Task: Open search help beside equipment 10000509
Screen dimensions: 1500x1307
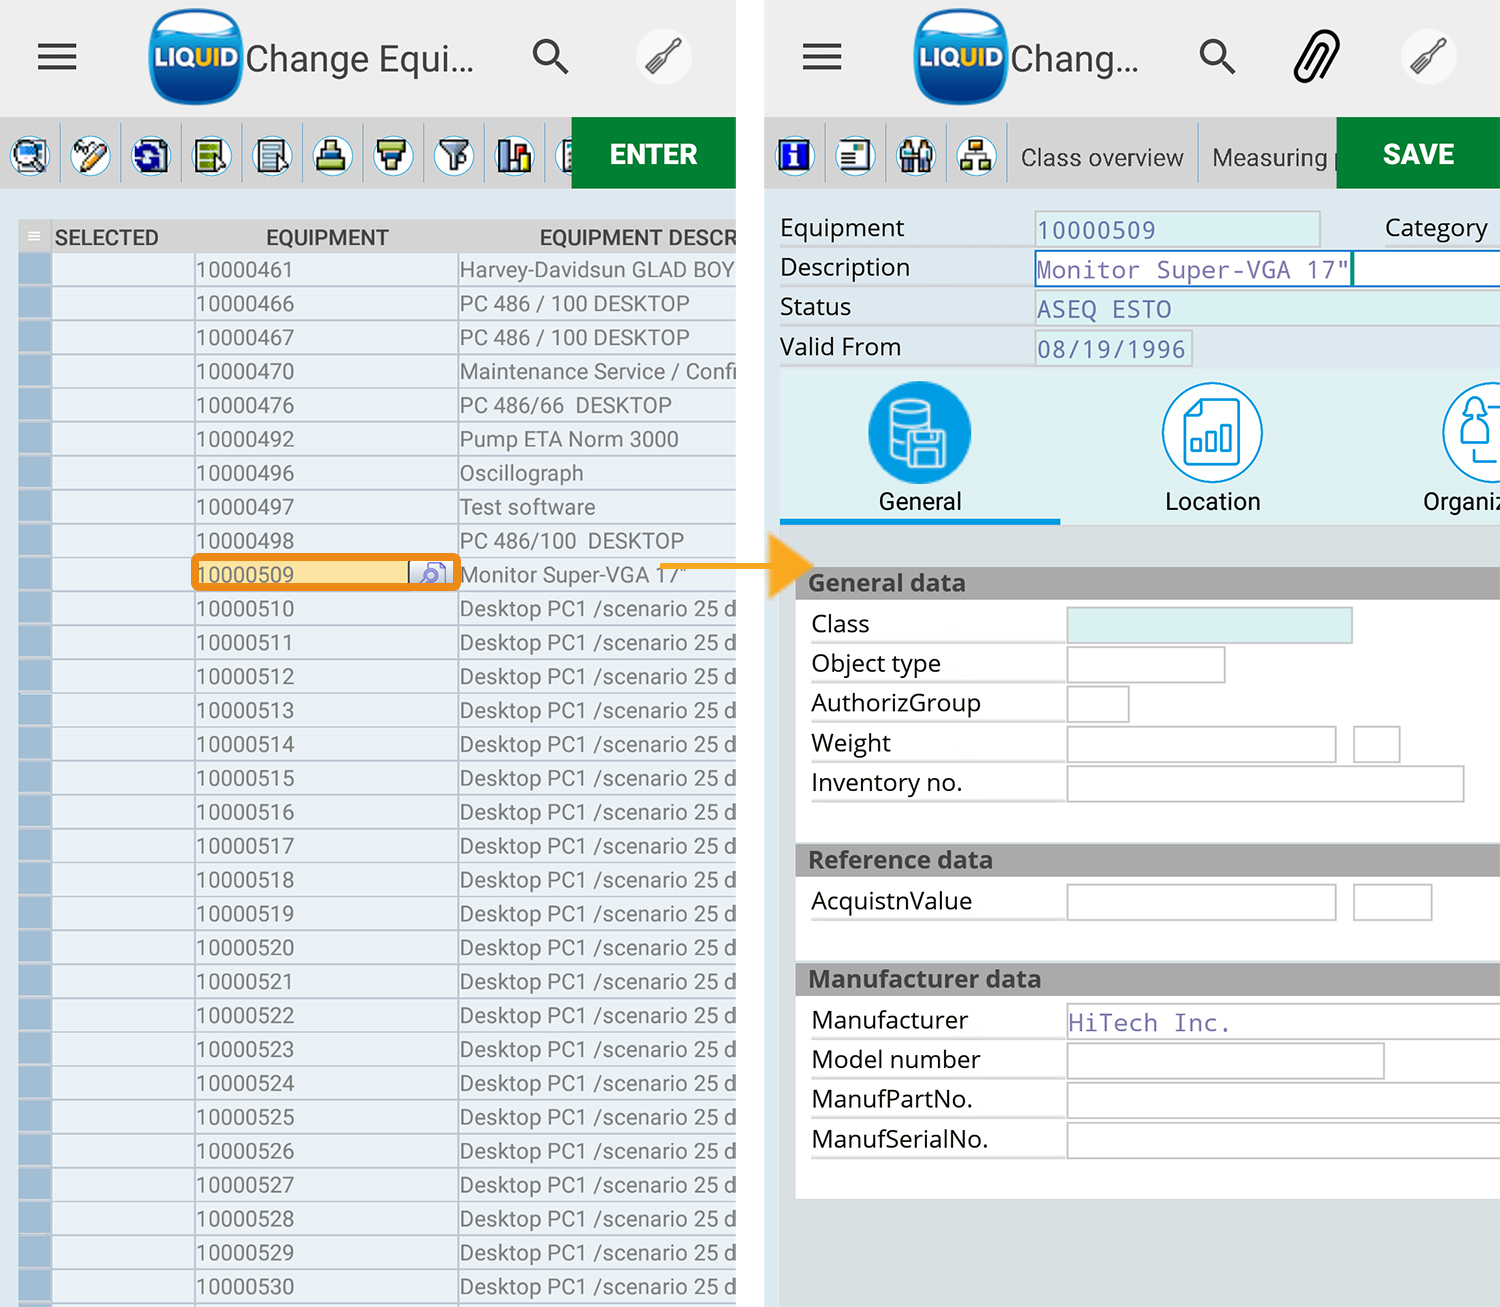Action: (431, 574)
